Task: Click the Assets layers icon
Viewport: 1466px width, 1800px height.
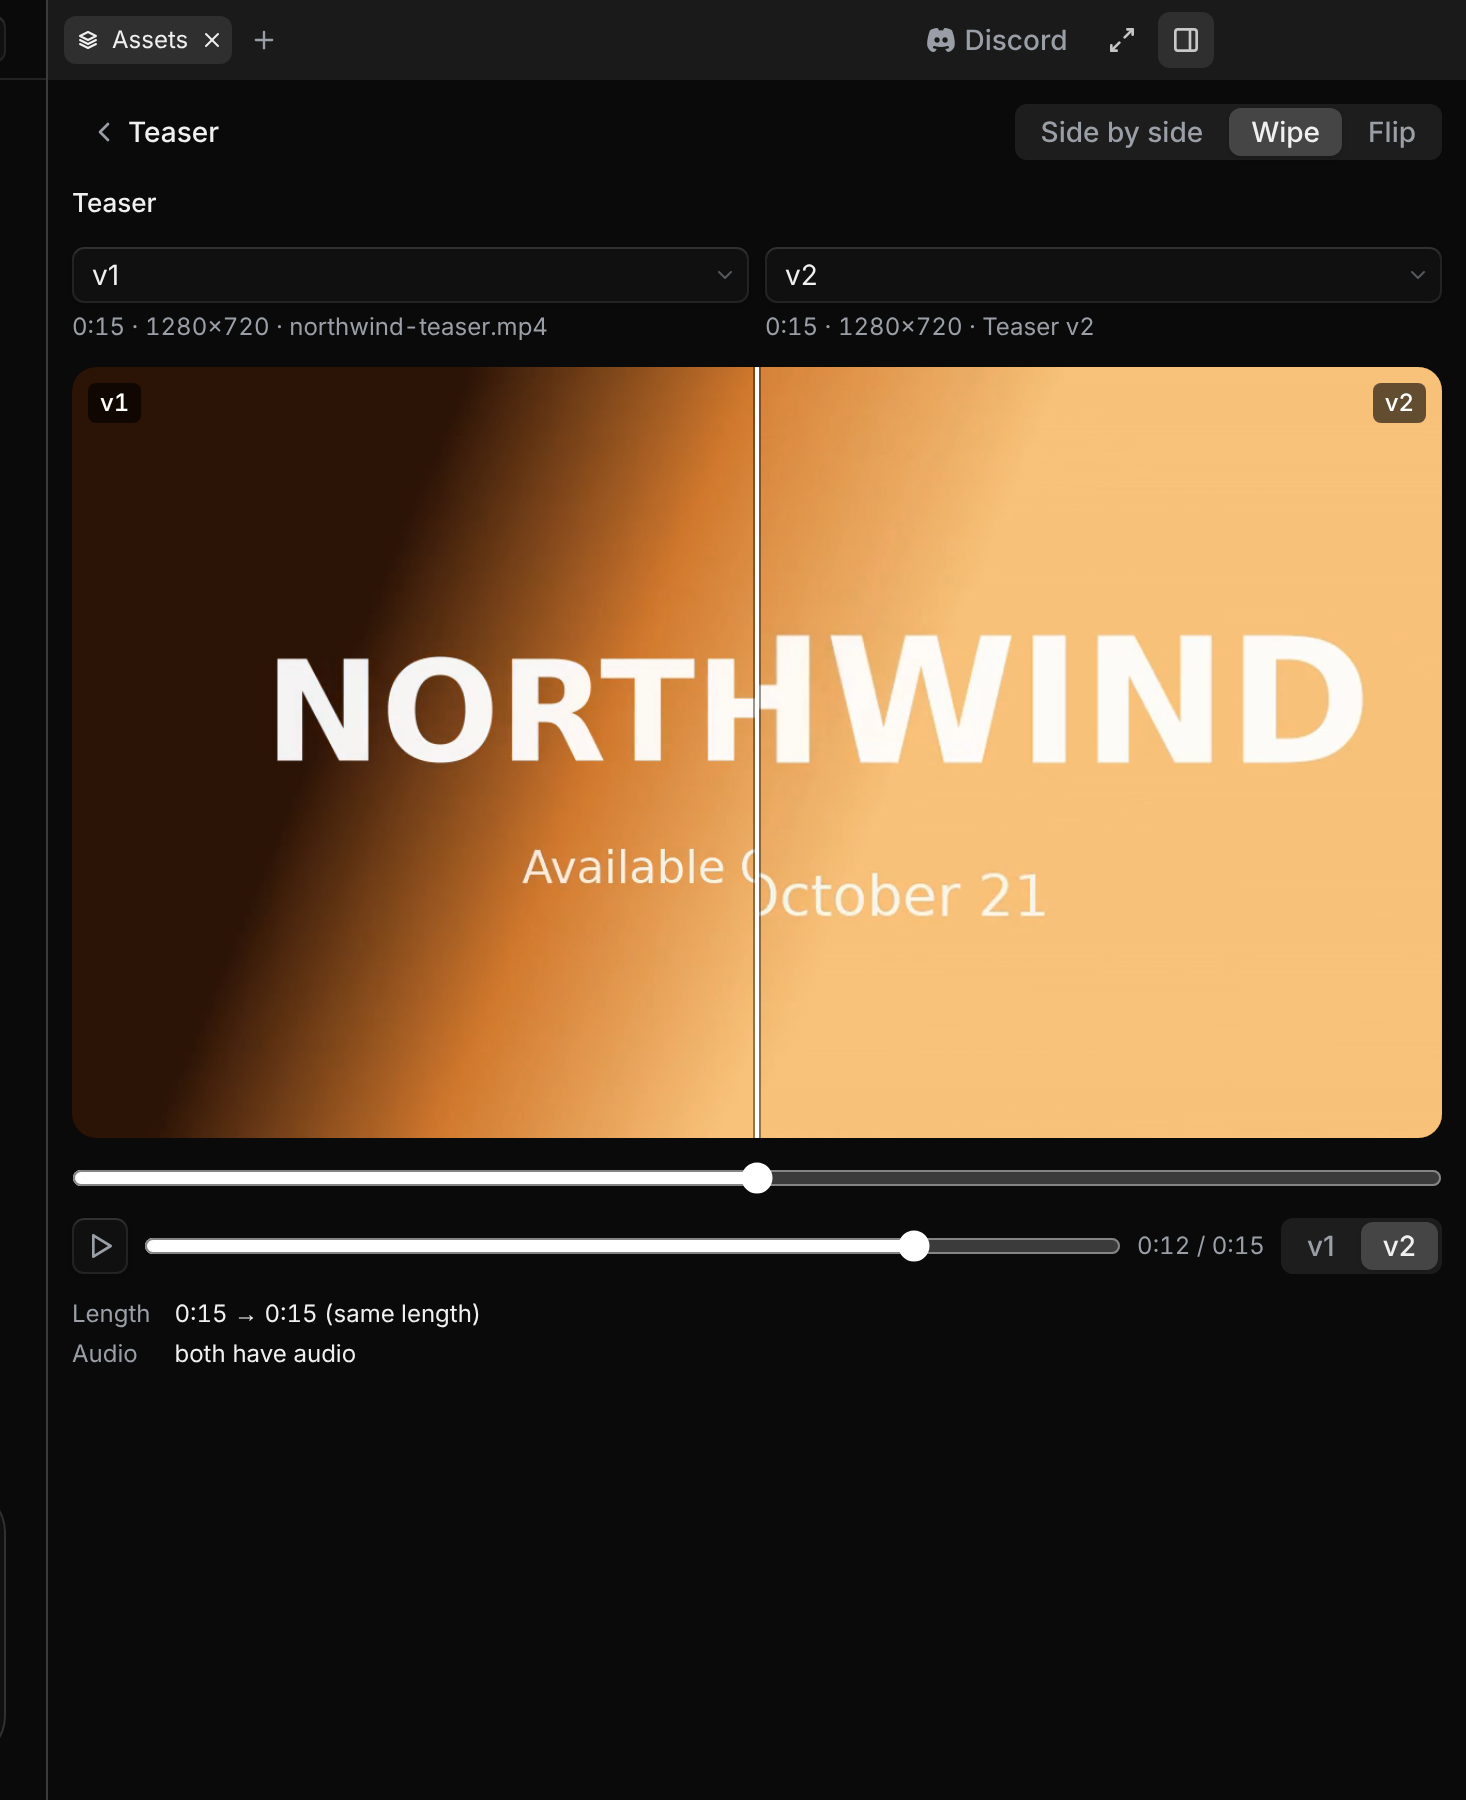Action: pos(88,40)
